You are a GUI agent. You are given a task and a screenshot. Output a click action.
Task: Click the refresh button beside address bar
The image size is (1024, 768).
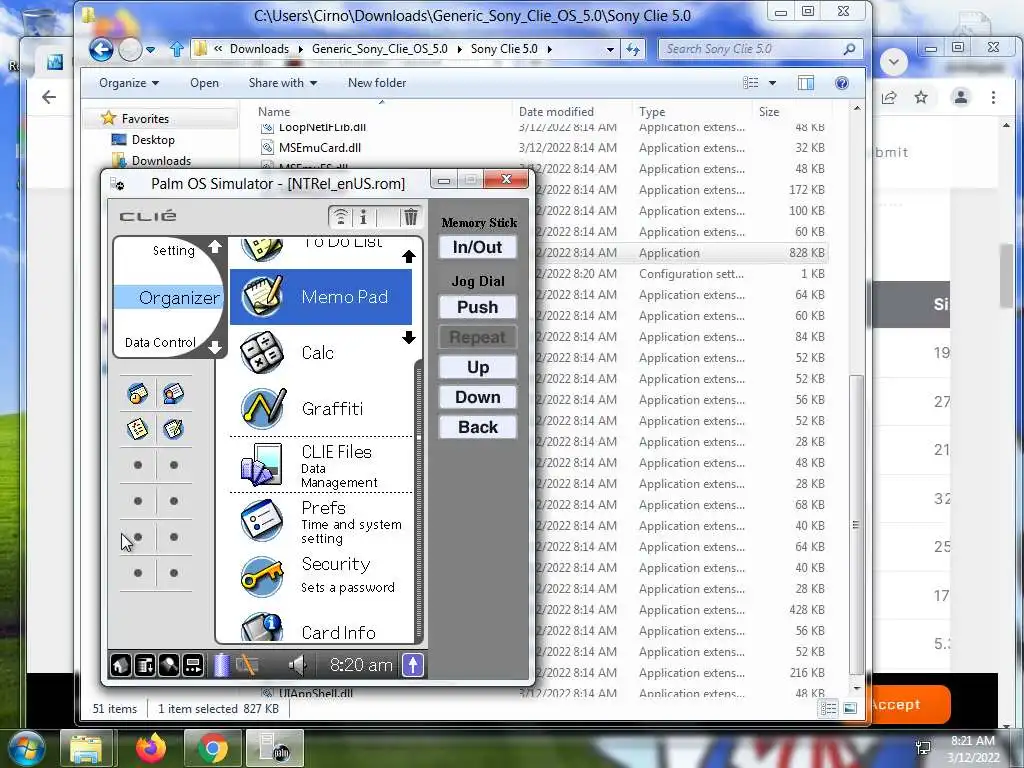[x=633, y=49]
